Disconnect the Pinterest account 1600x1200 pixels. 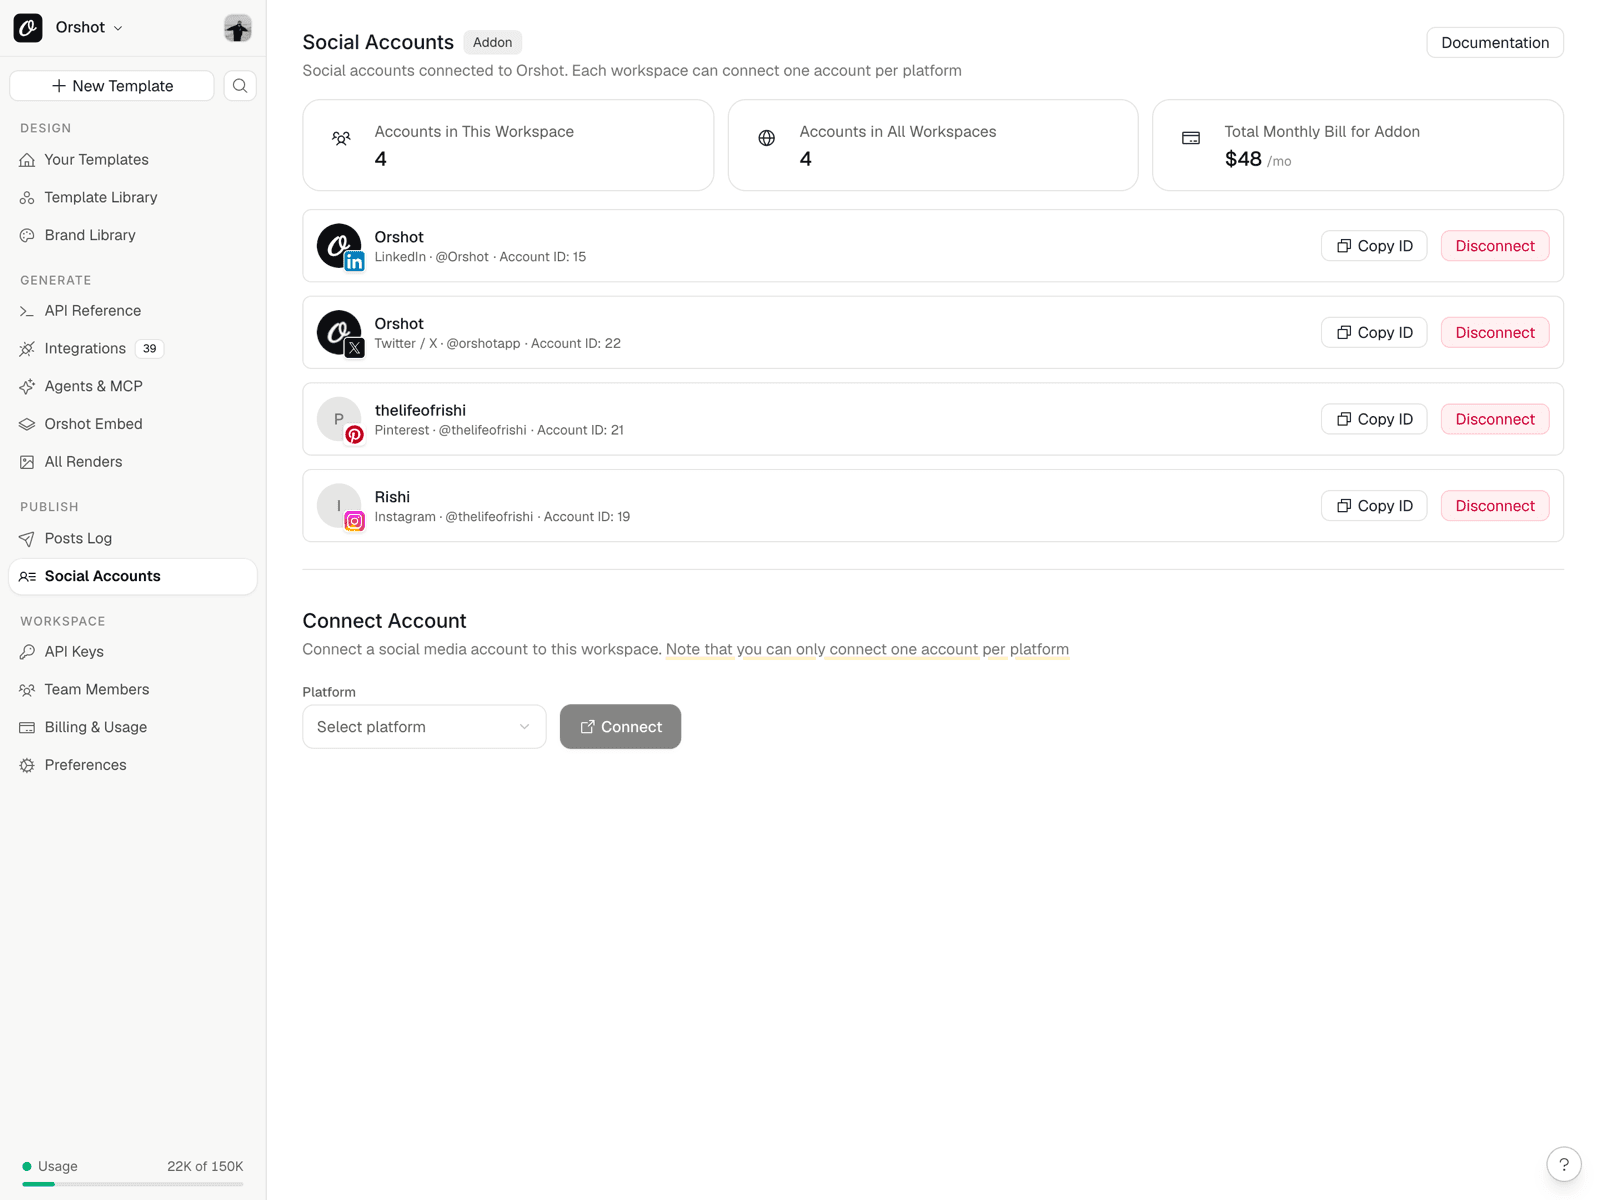point(1495,420)
